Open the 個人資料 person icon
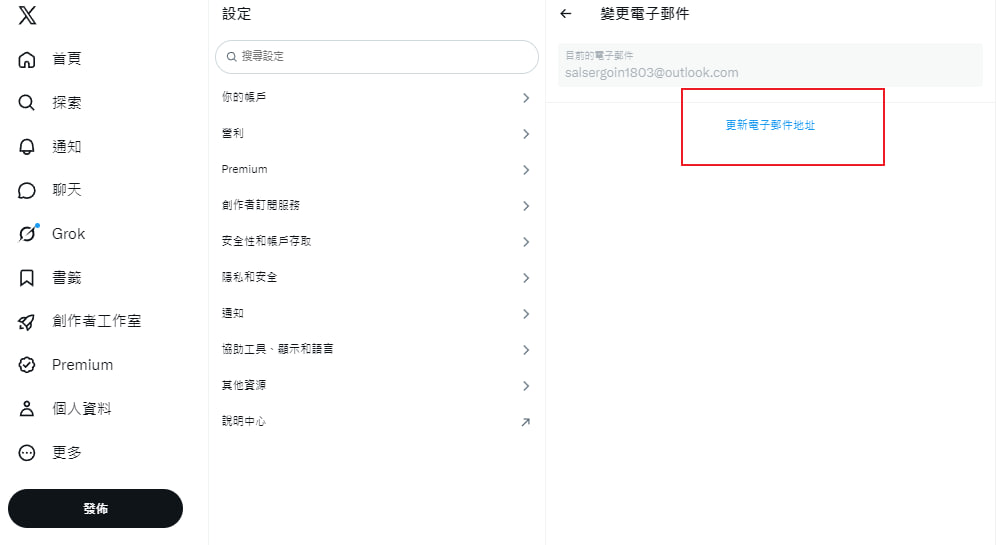 tap(27, 409)
